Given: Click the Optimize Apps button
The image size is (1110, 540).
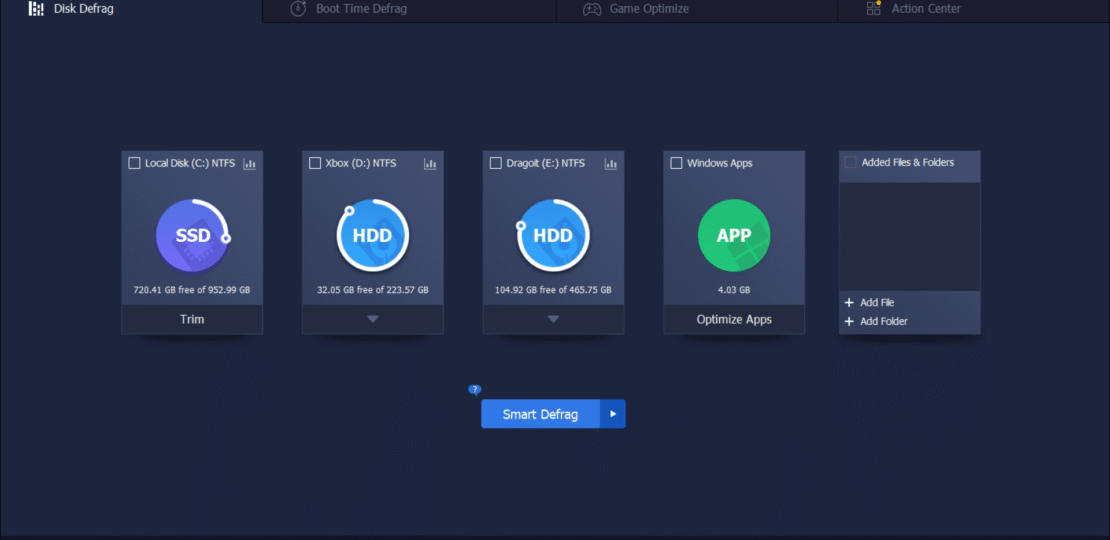Looking at the screenshot, I should 734,319.
